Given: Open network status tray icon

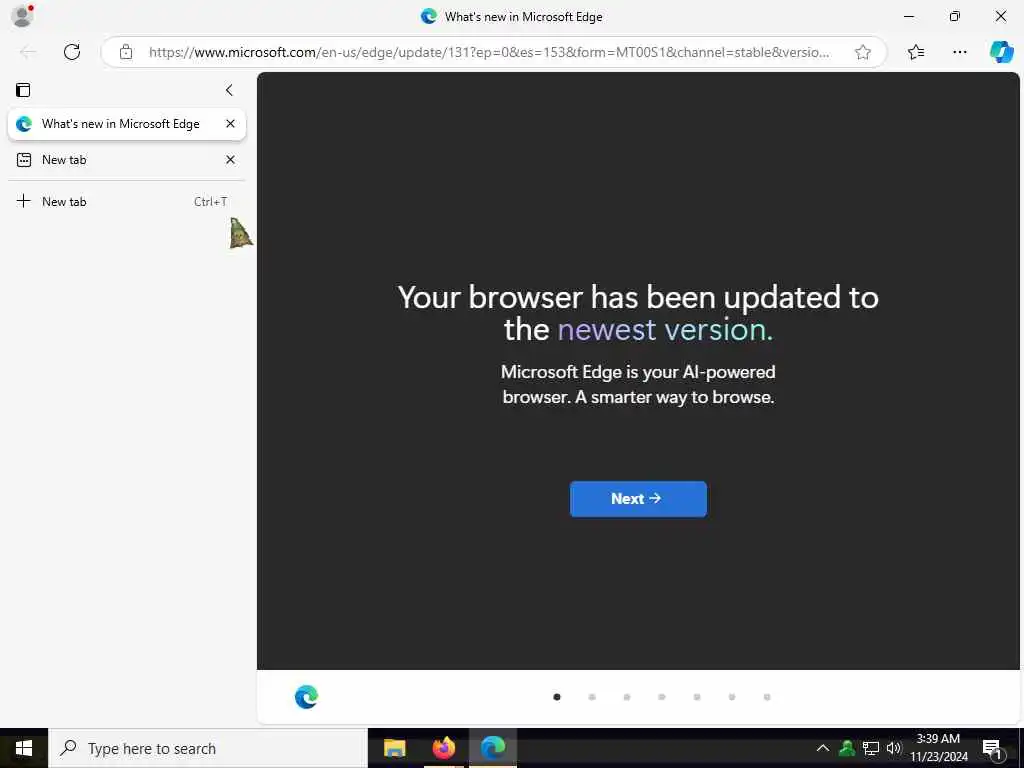Looking at the screenshot, I should (x=871, y=748).
